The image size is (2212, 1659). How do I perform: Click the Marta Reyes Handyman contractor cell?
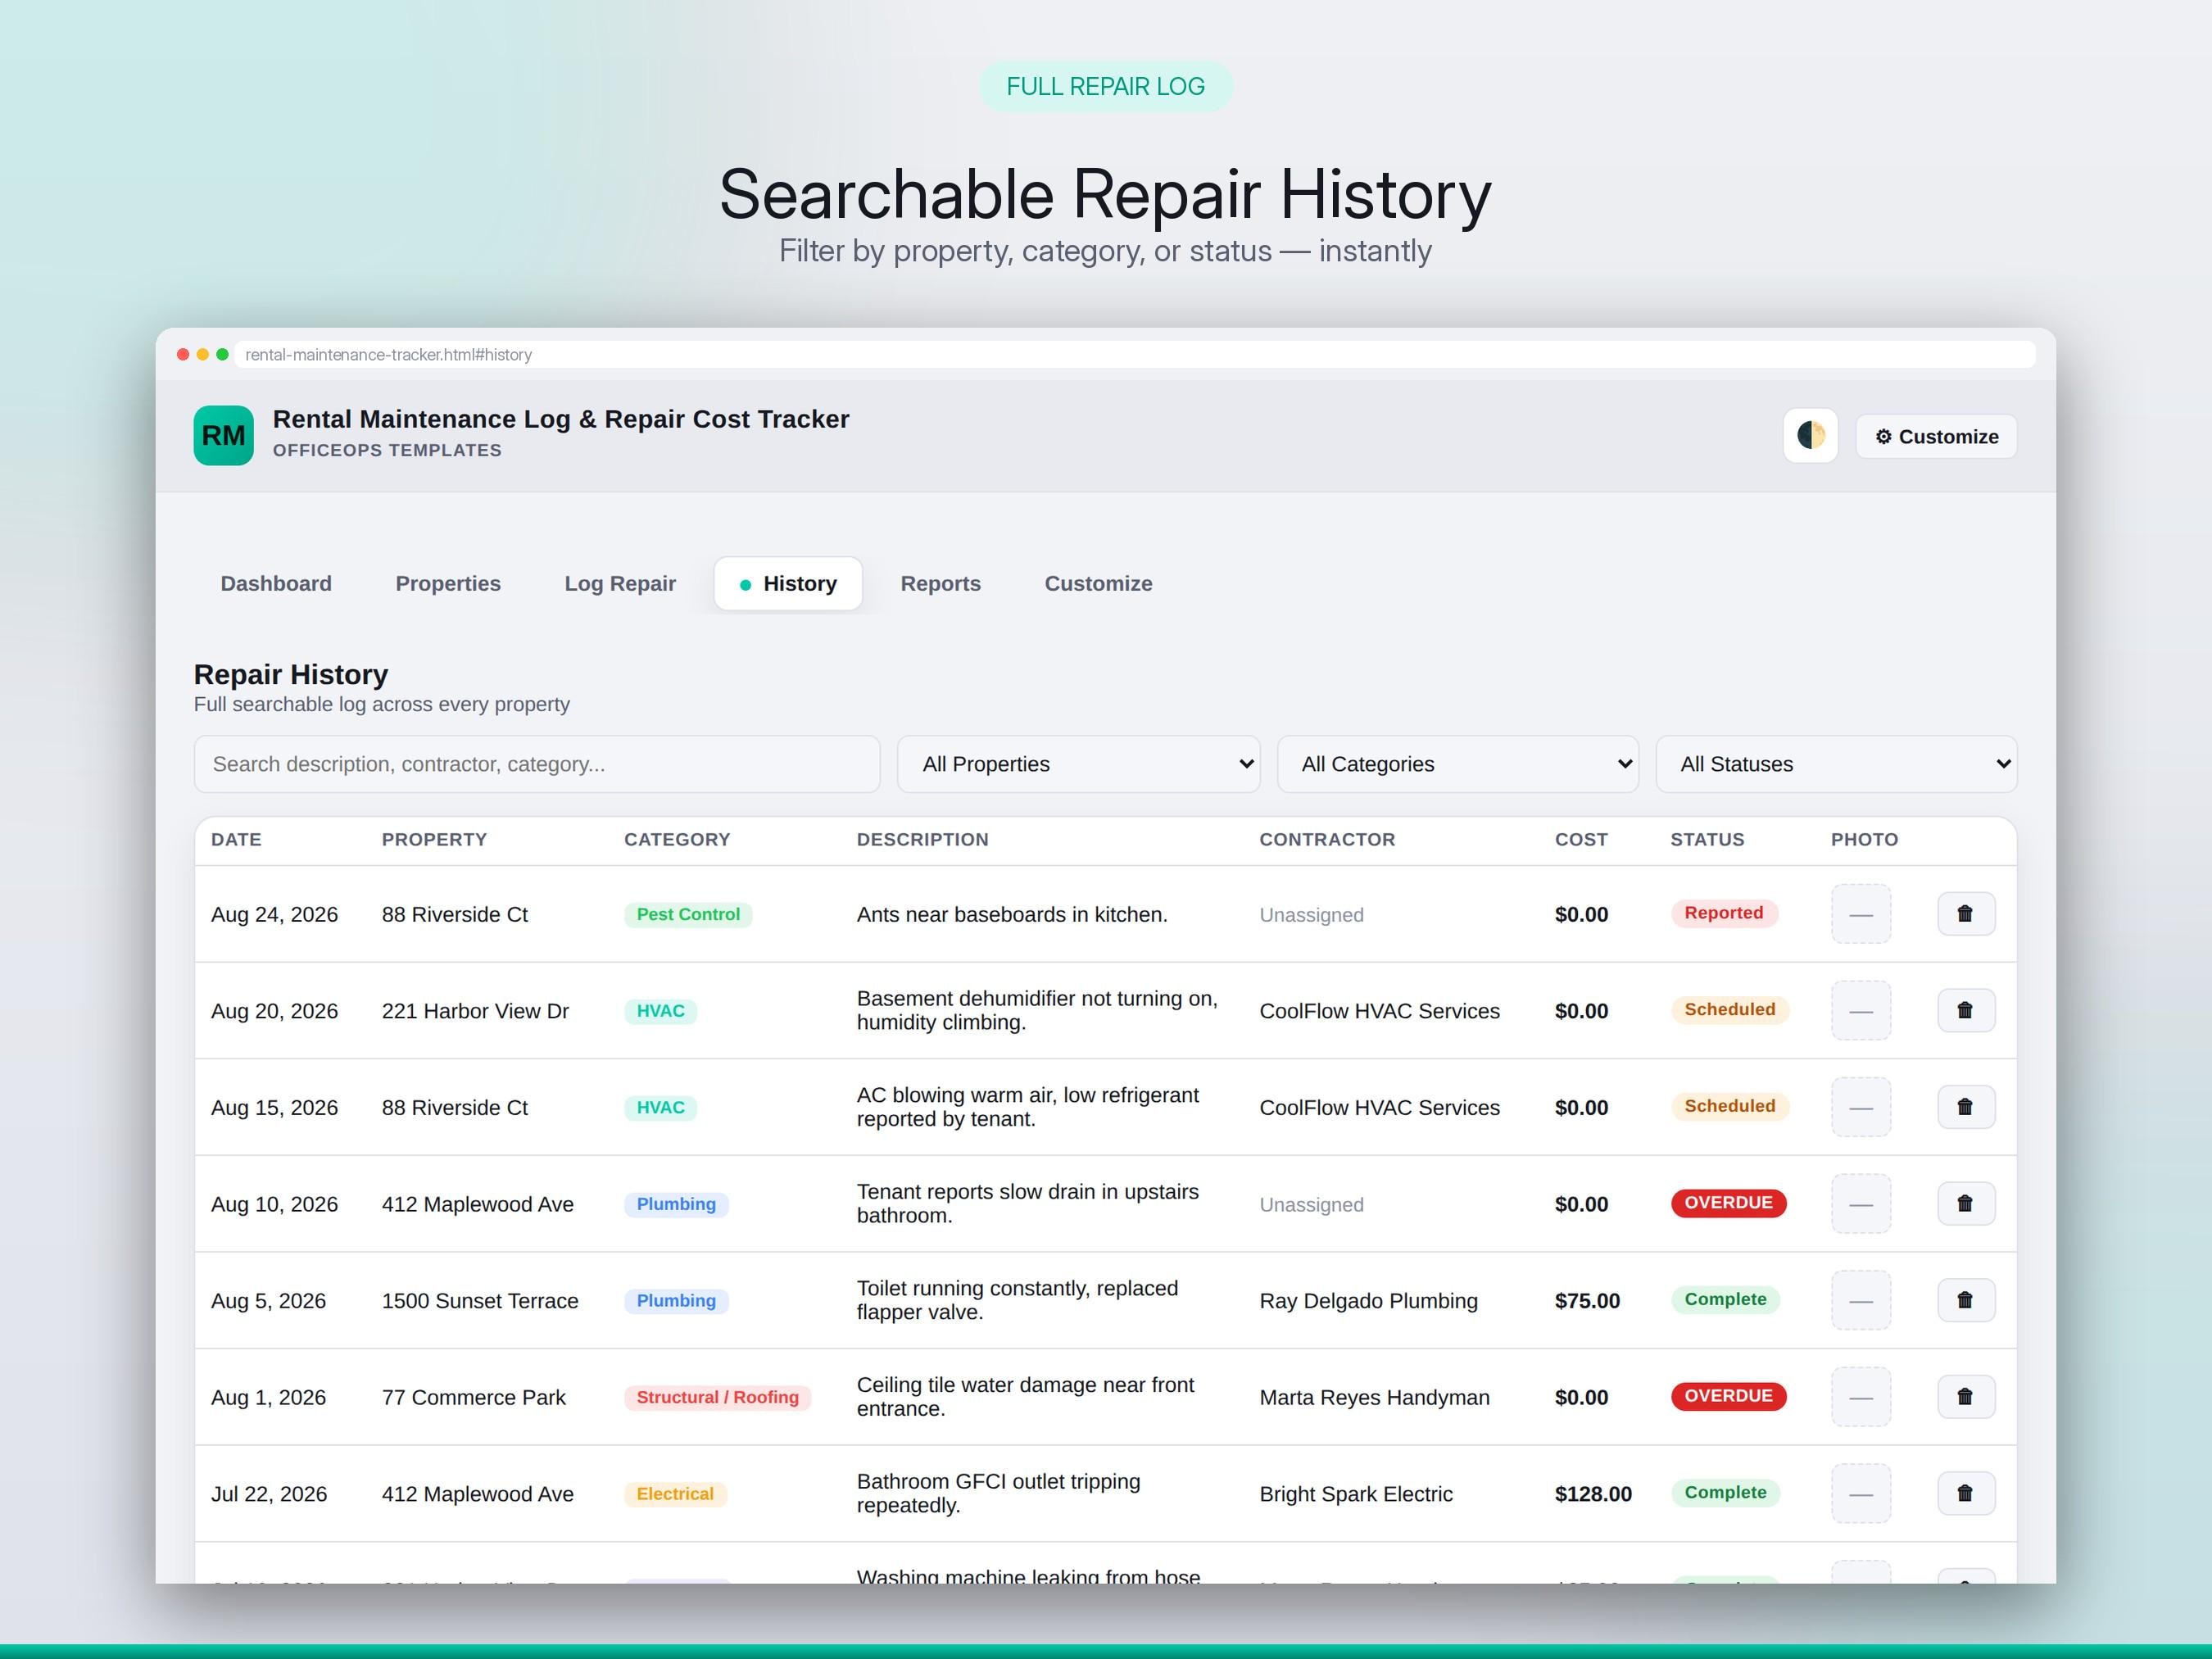coord(1374,1397)
